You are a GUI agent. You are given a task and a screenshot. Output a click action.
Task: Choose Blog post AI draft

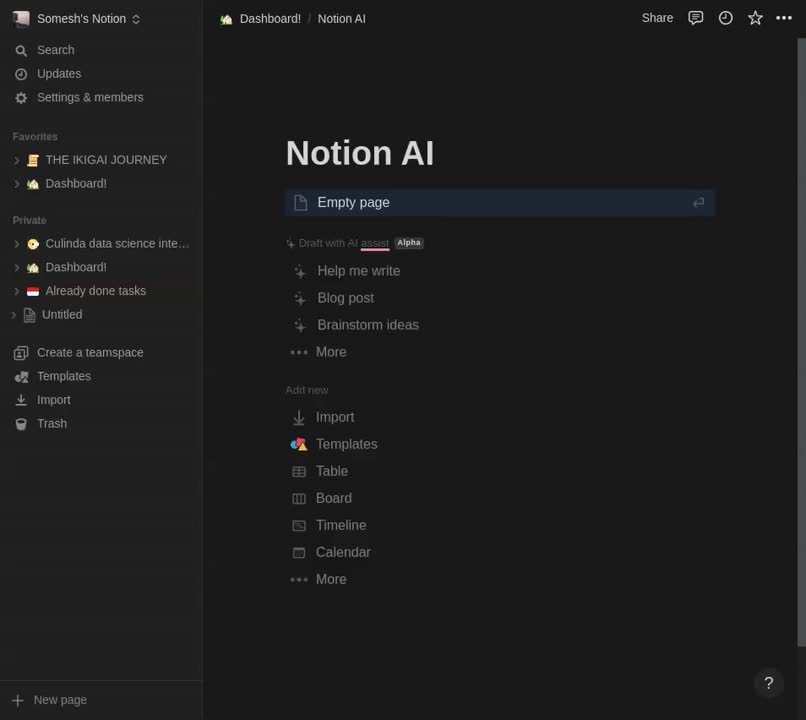[345, 298]
